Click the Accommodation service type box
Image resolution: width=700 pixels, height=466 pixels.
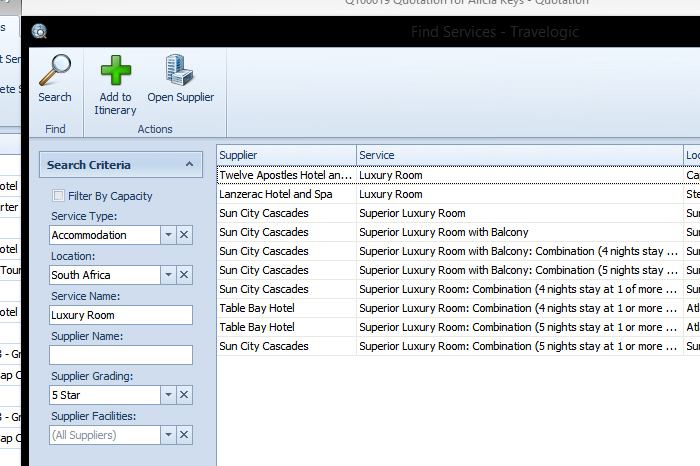[x=105, y=235]
